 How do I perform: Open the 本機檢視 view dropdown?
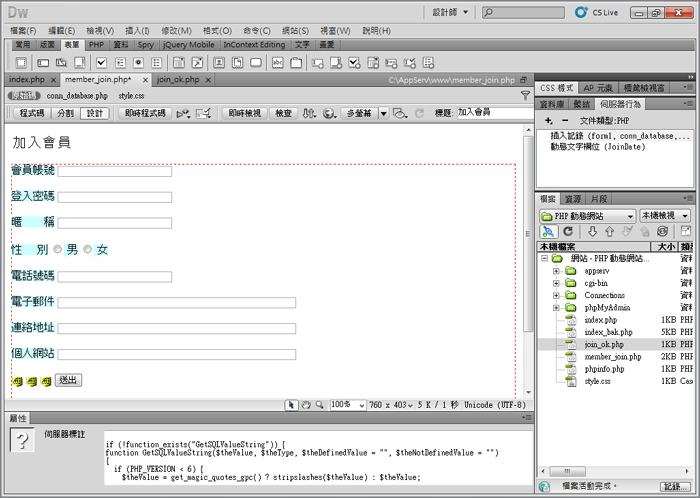(665, 216)
